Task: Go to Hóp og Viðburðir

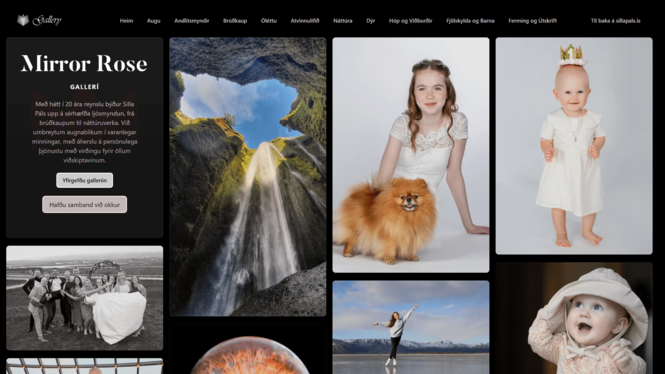Action: (x=411, y=21)
